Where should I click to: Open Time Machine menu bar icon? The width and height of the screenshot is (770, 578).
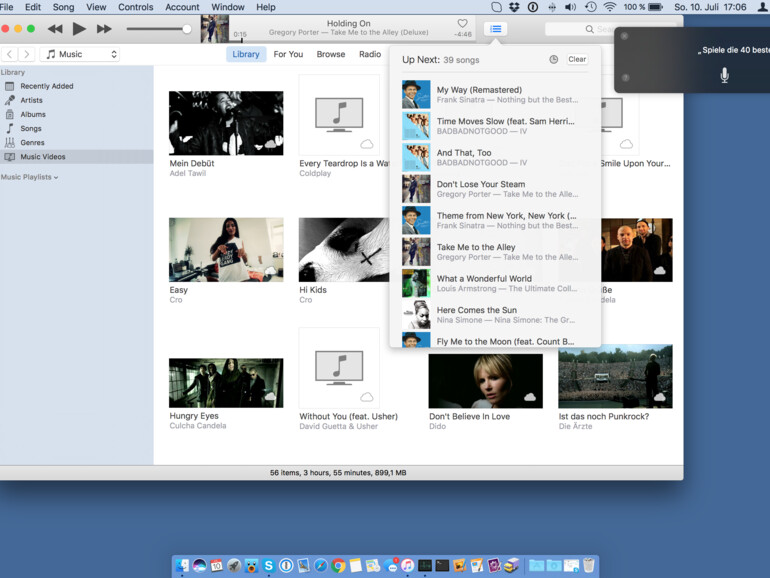point(590,7)
